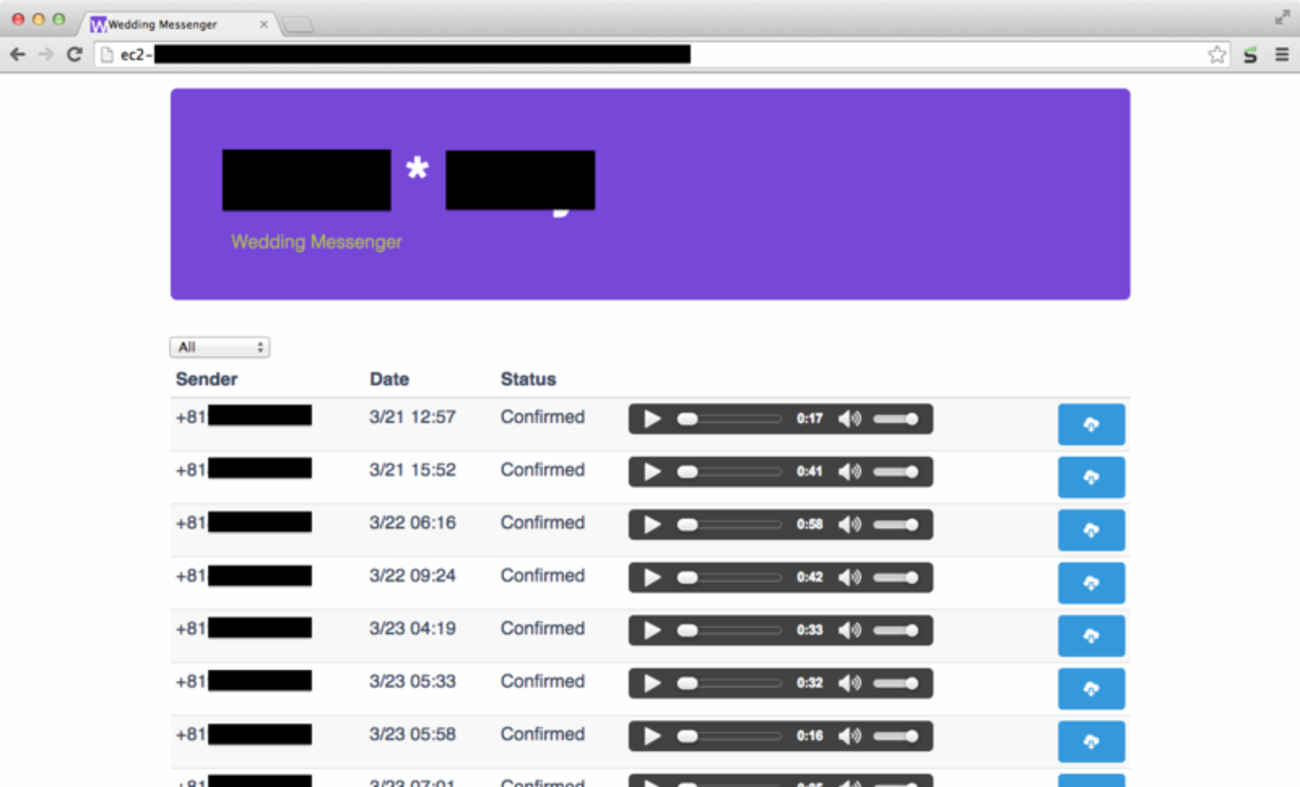Enter full screen with the top-right arrows
Screen dimensions: 1300x787
[x=1282, y=17]
